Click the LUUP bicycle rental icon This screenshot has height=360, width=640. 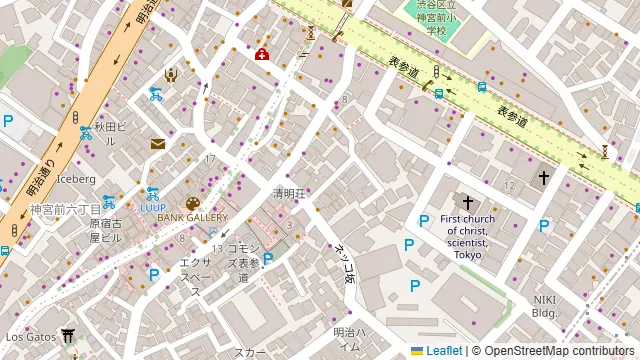[x=153, y=193]
